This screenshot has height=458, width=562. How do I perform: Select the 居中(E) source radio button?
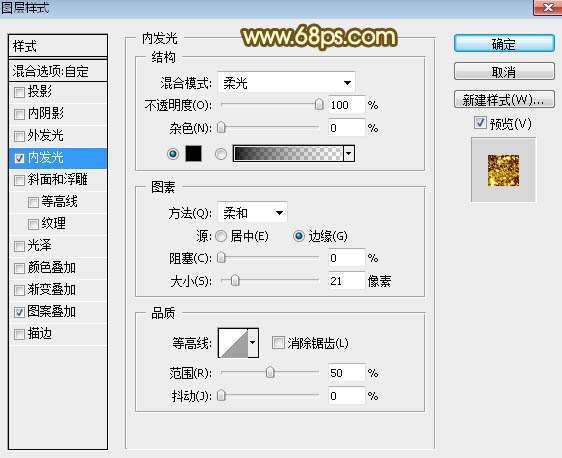(x=221, y=236)
